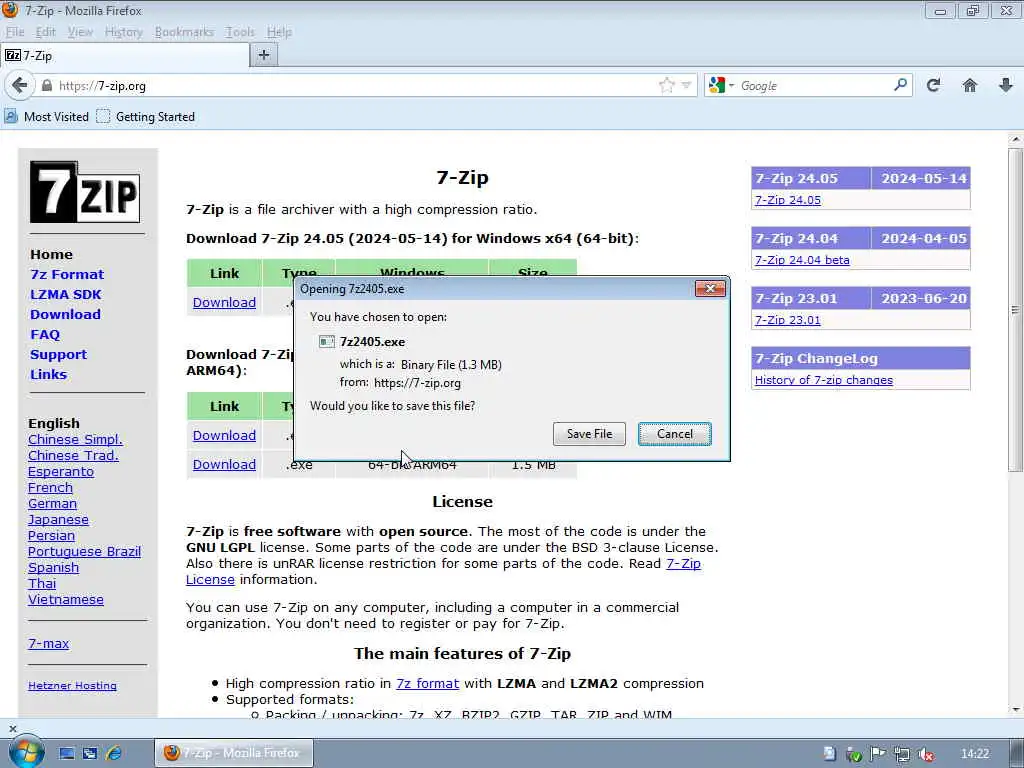Open the File menu
Image resolution: width=1024 pixels, height=768 pixels.
pos(15,32)
